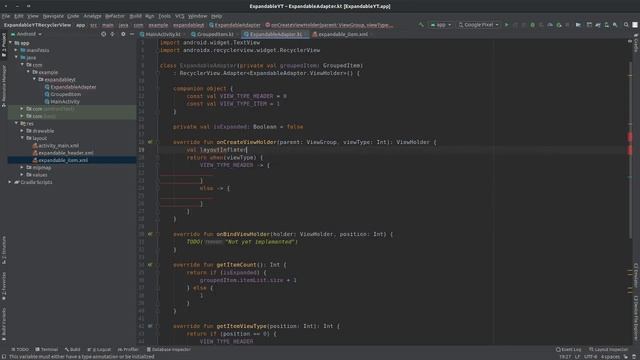
Task: Collapse the java folder
Action: click(x=16, y=58)
